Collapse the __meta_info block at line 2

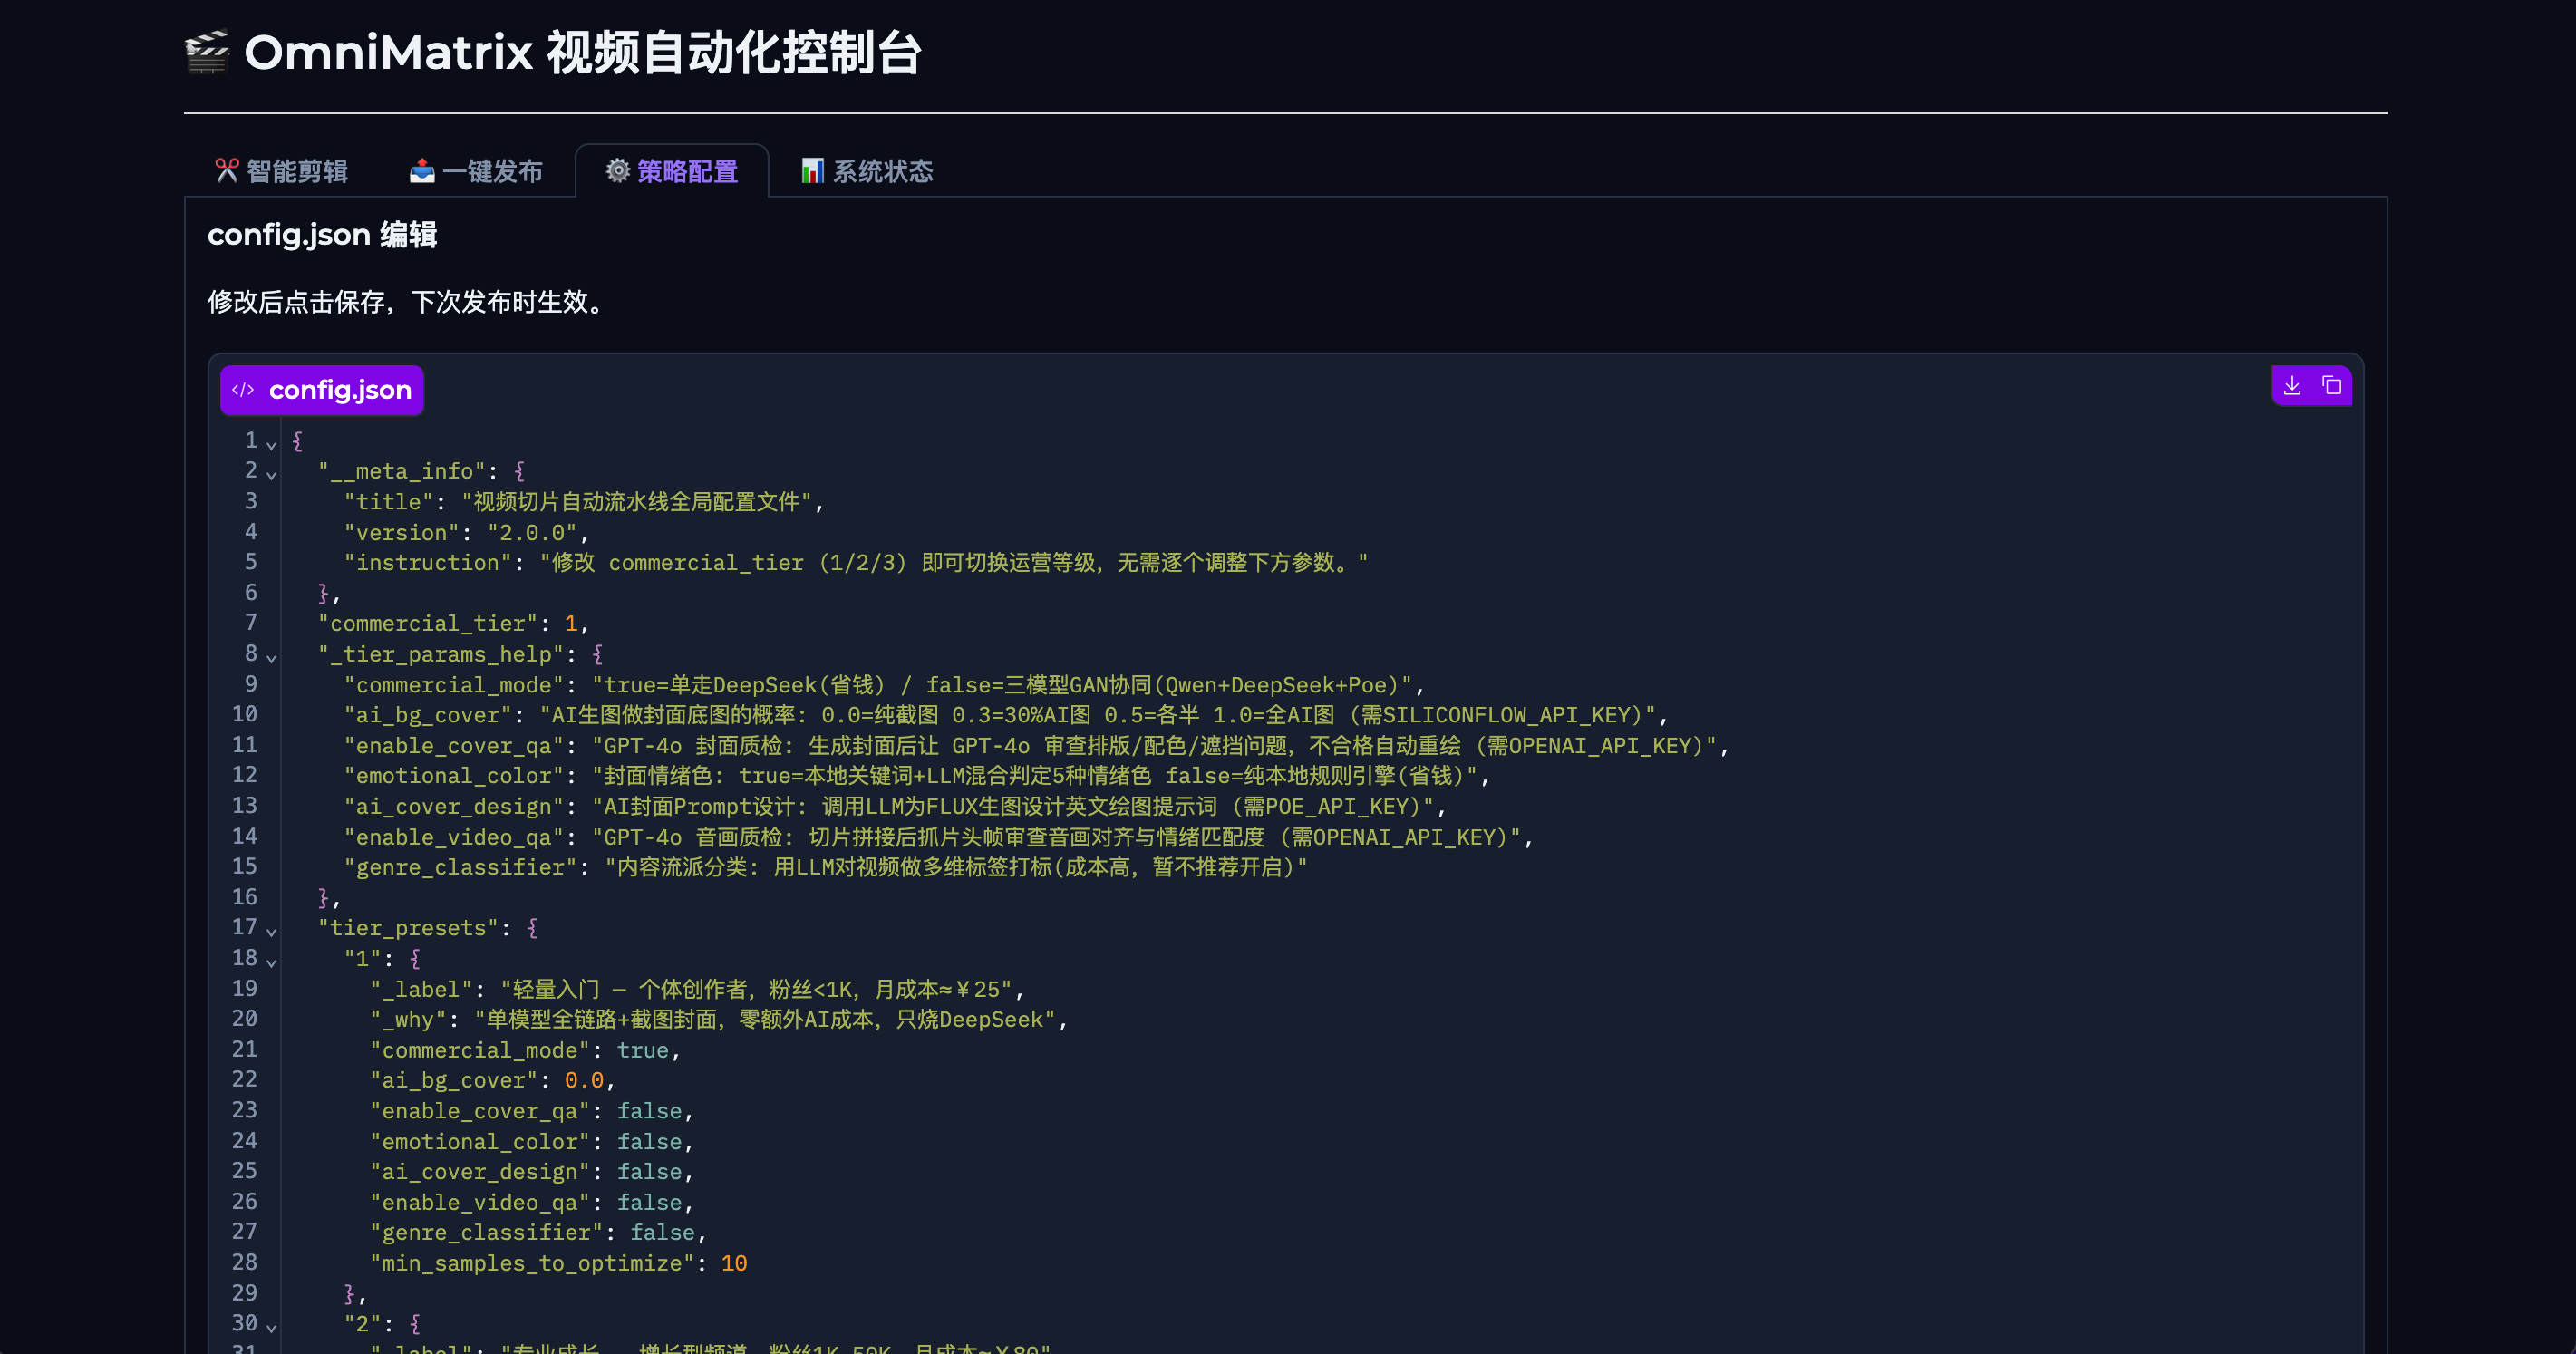[271, 474]
